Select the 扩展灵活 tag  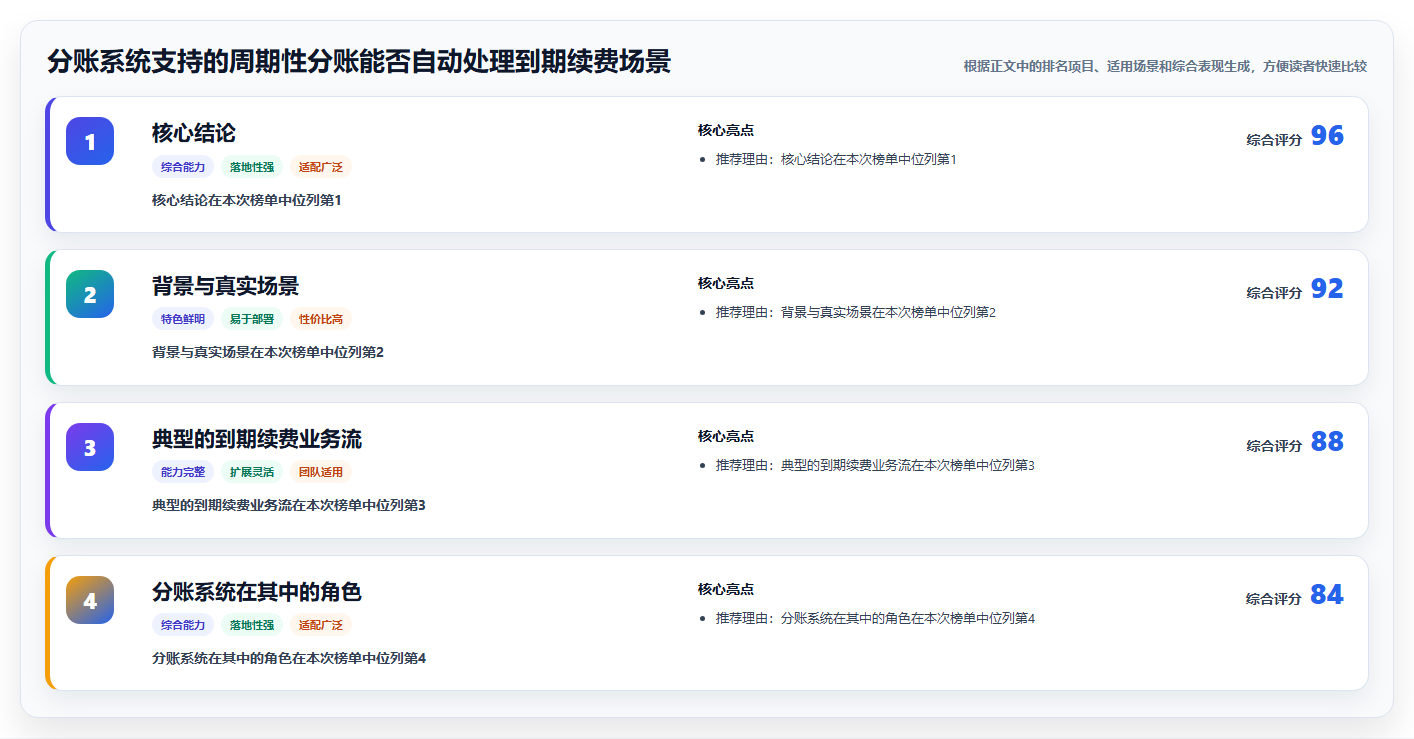[x=252, y=473]
